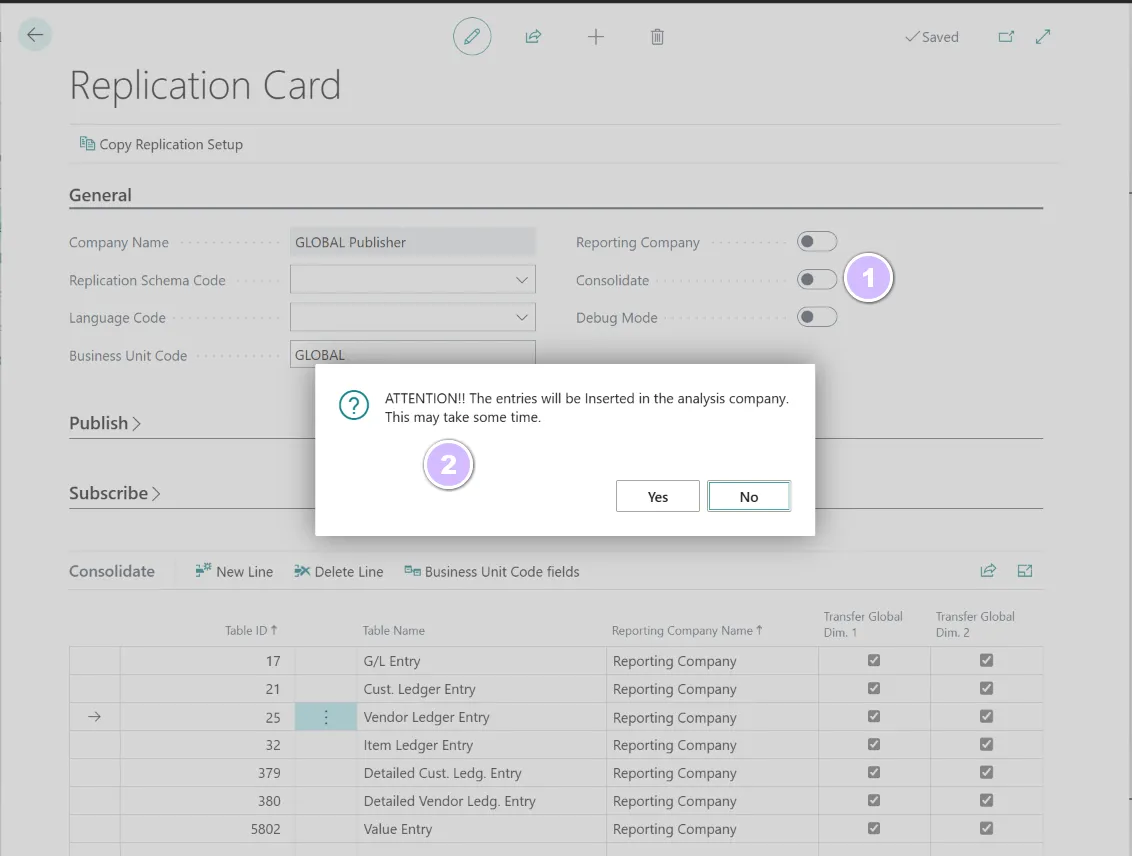
Task: Click No in the confirmation dialog
Action: pos(749,497)
